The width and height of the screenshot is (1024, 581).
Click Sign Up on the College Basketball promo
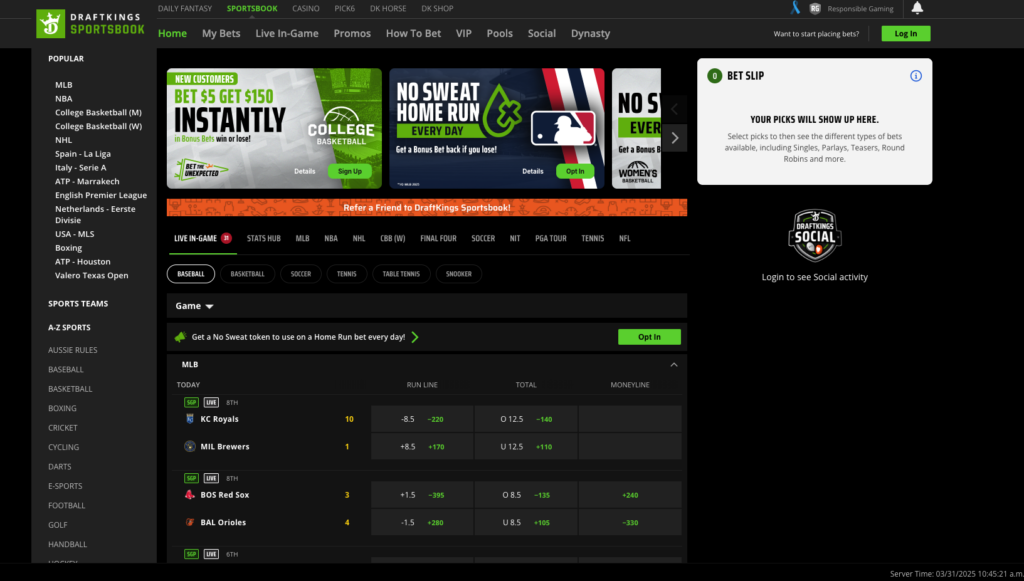point(349,171)
